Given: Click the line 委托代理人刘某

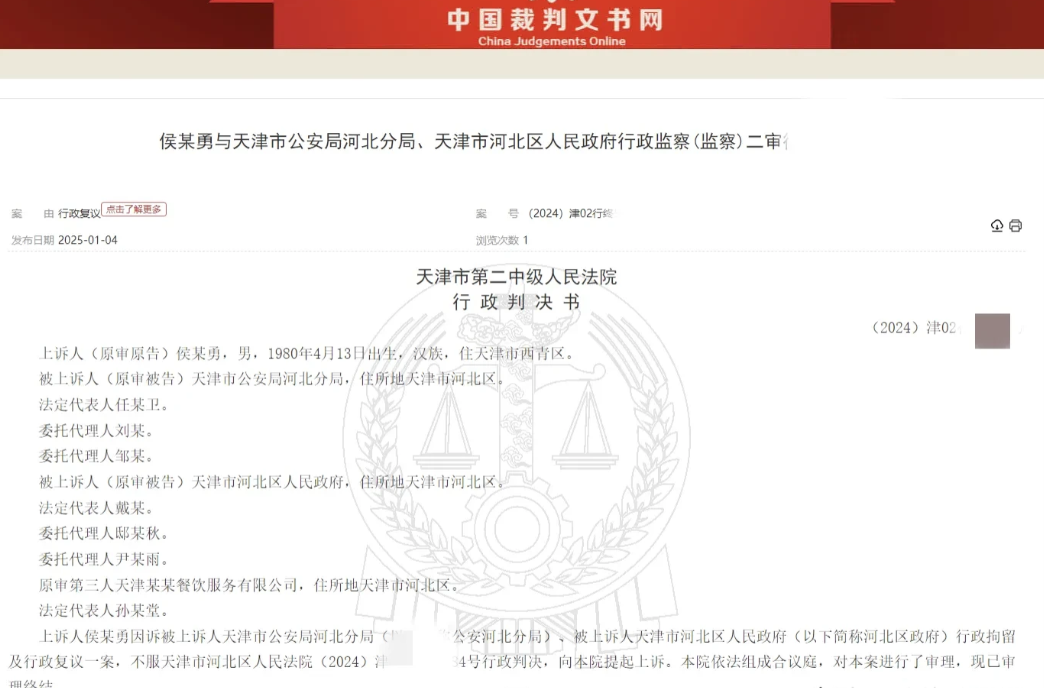Looking at the screenshot, I should pyautogui.click(x=97, y=431).
